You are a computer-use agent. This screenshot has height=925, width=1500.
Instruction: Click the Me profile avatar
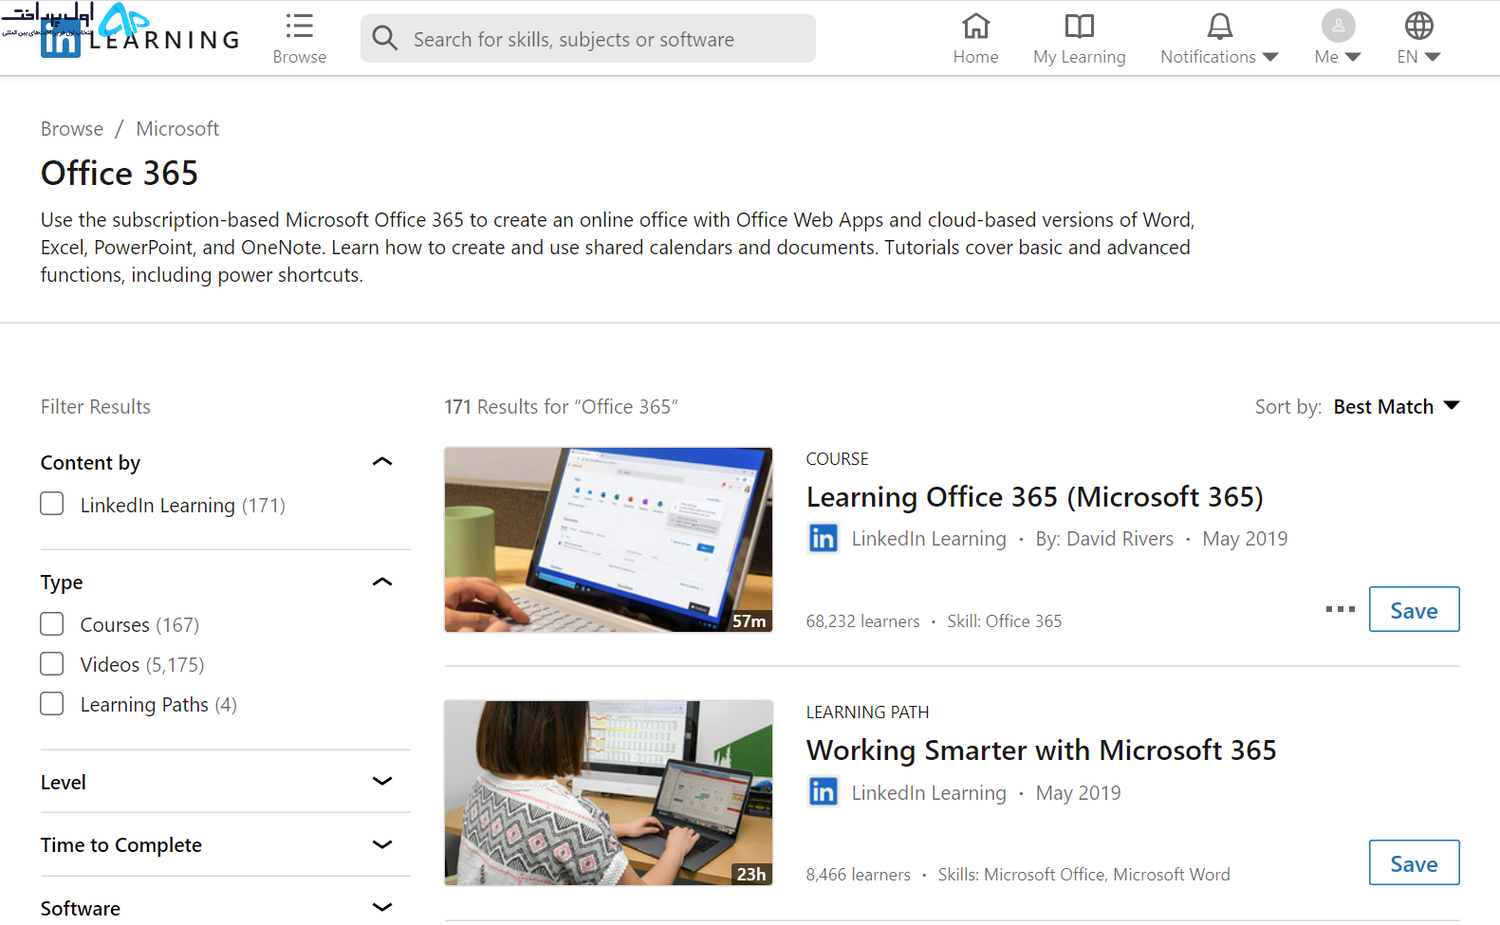pos(1338,25)
